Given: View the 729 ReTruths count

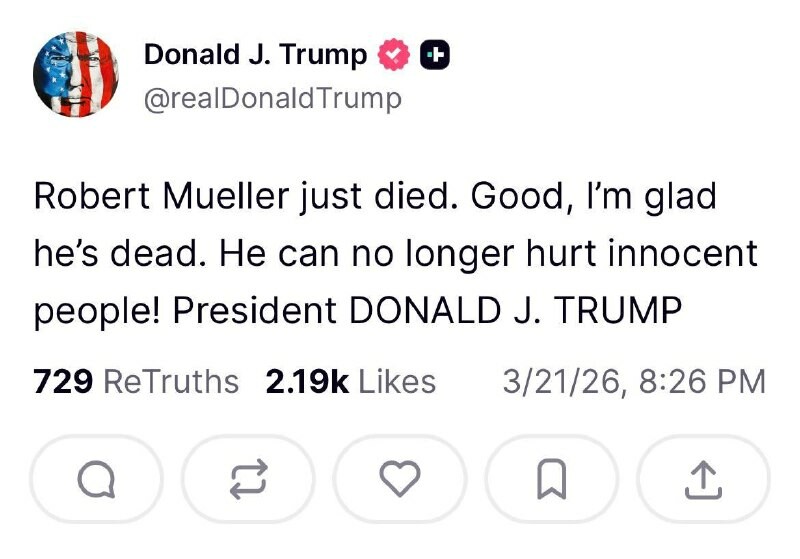Looking at the screenshot, I should click(x=63, y=381).
